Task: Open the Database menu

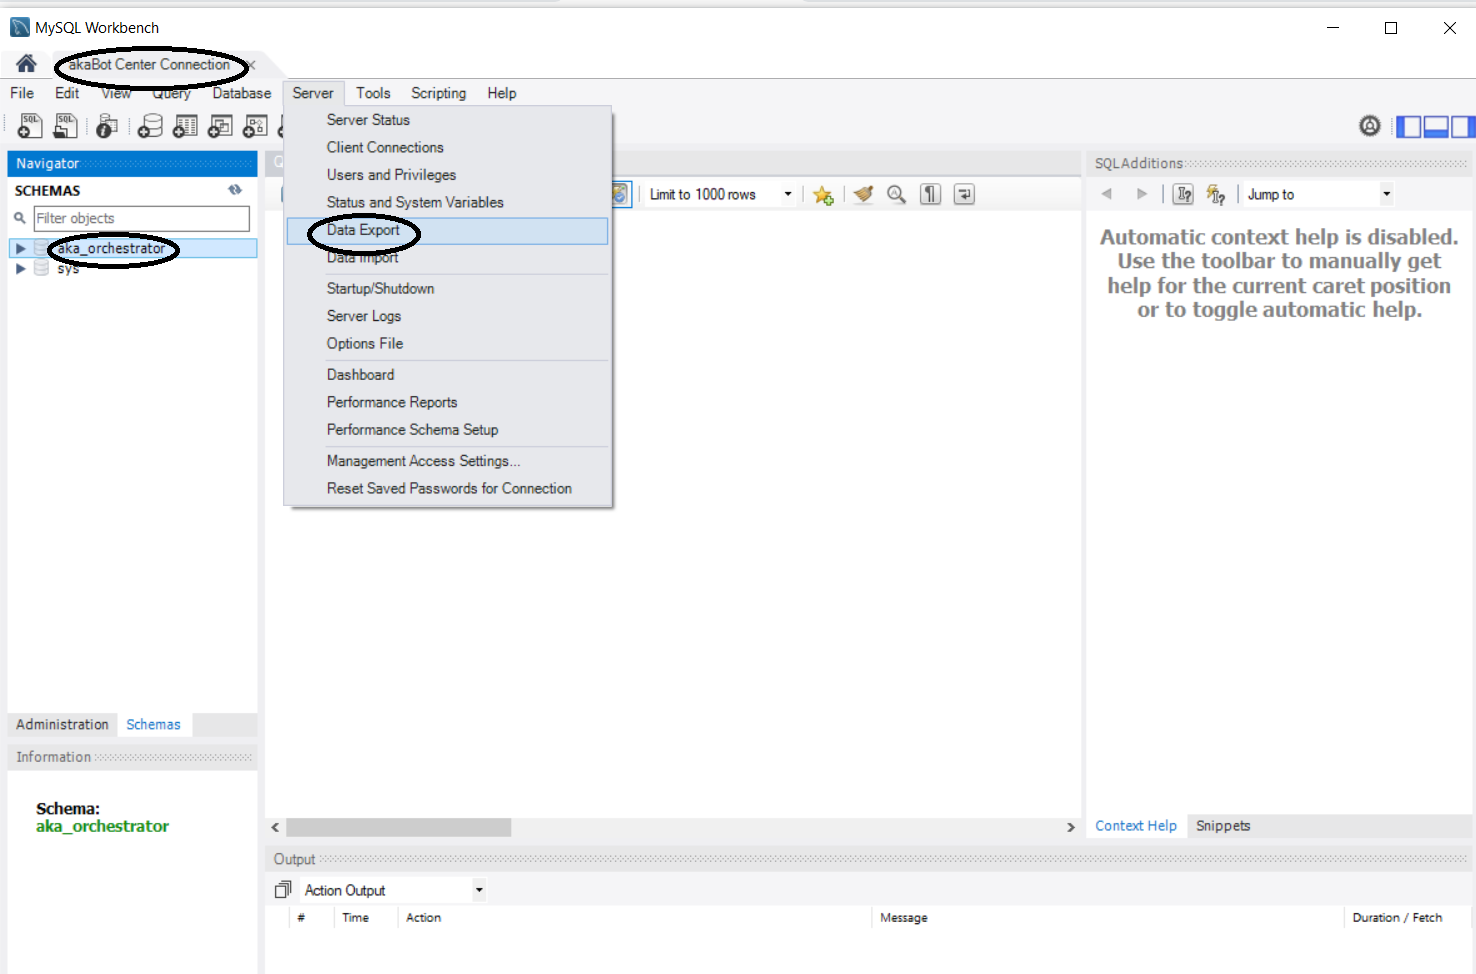Action: [x=241, y=93]
